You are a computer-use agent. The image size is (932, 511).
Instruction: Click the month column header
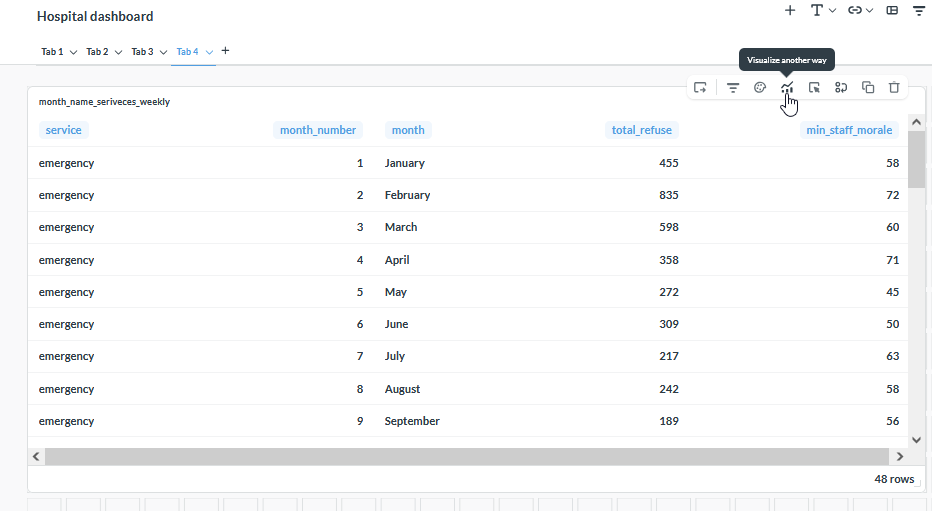tap(408, 130)
